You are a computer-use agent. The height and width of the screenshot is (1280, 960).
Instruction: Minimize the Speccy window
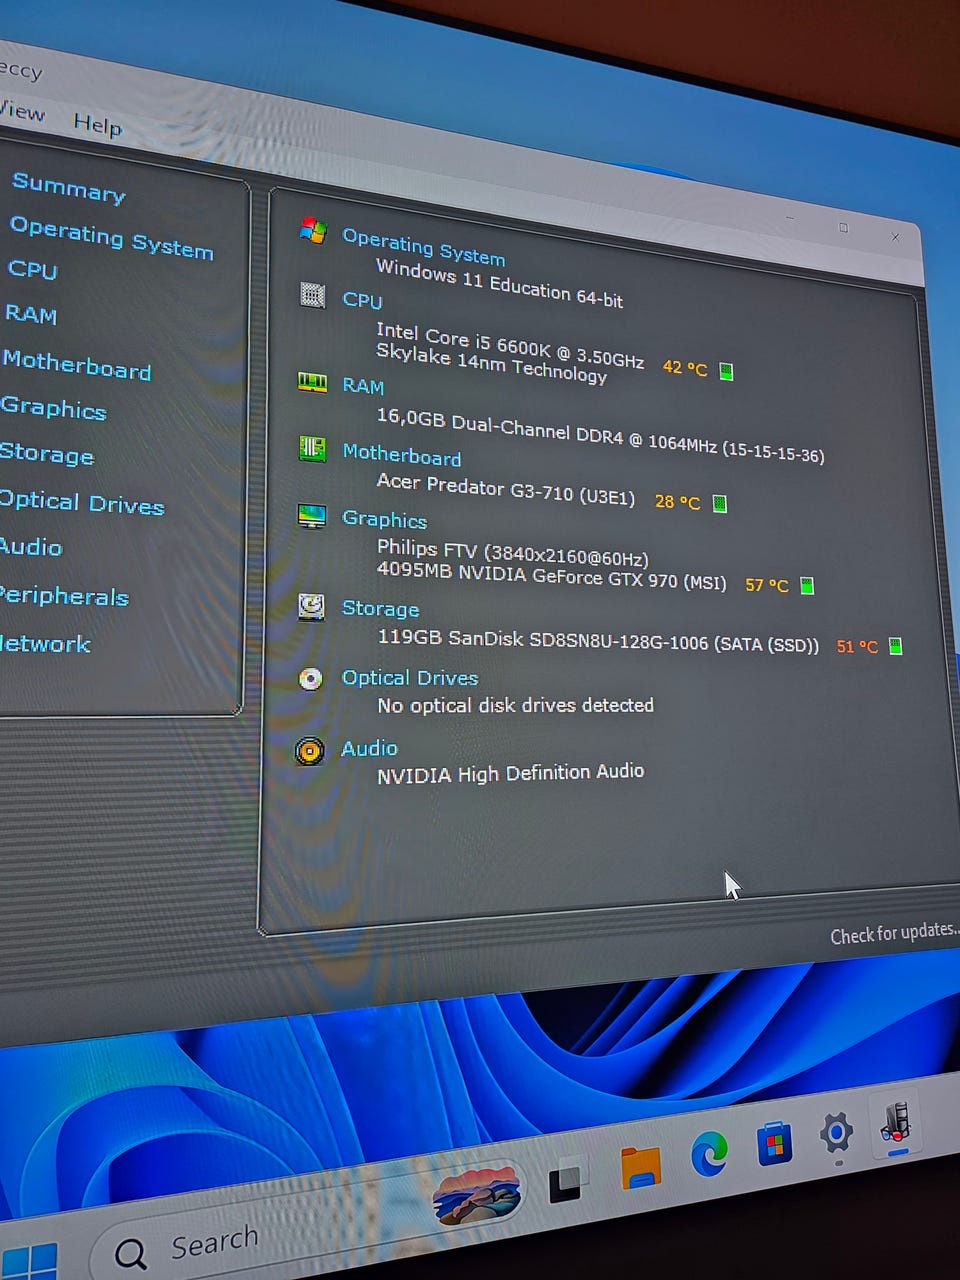[790, 217]
